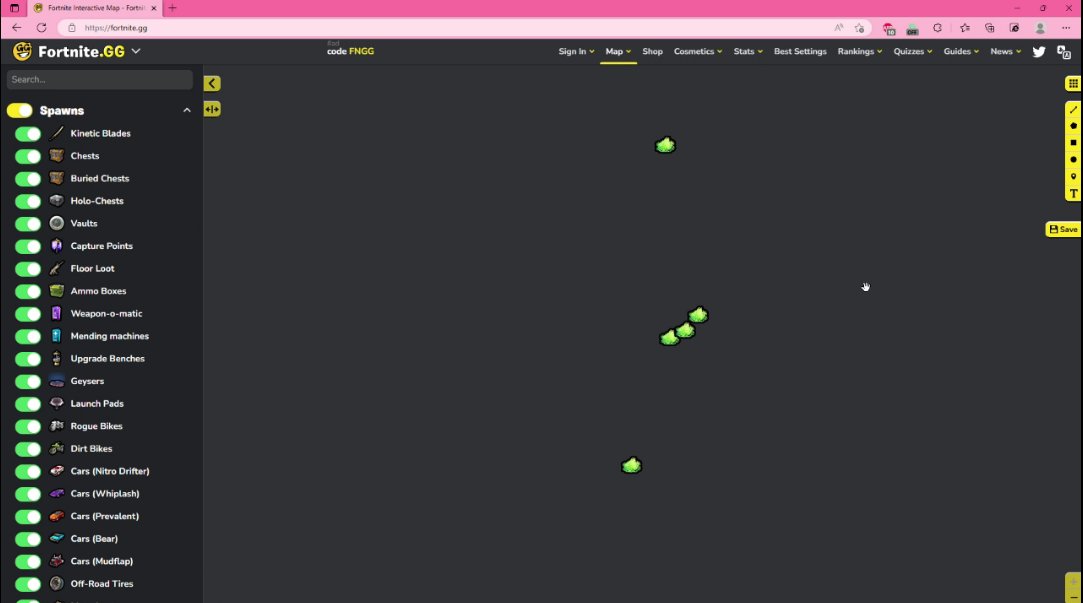Viewport: 1083px width, 603px height.
Task: Click the code FNGG ad link
Action: click(x=350, y=51)
